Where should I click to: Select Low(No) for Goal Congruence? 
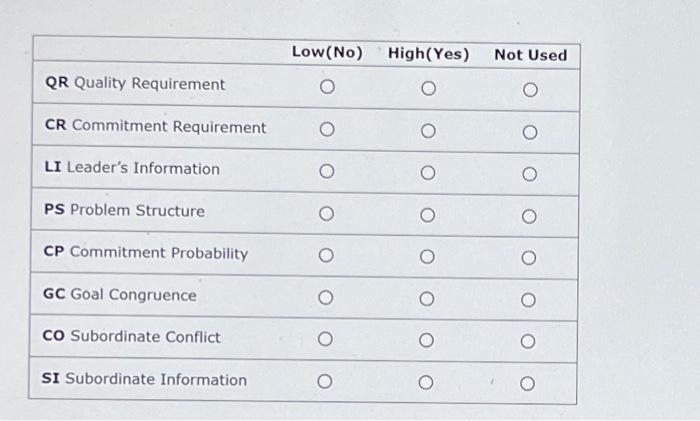(x=325, y=297)
